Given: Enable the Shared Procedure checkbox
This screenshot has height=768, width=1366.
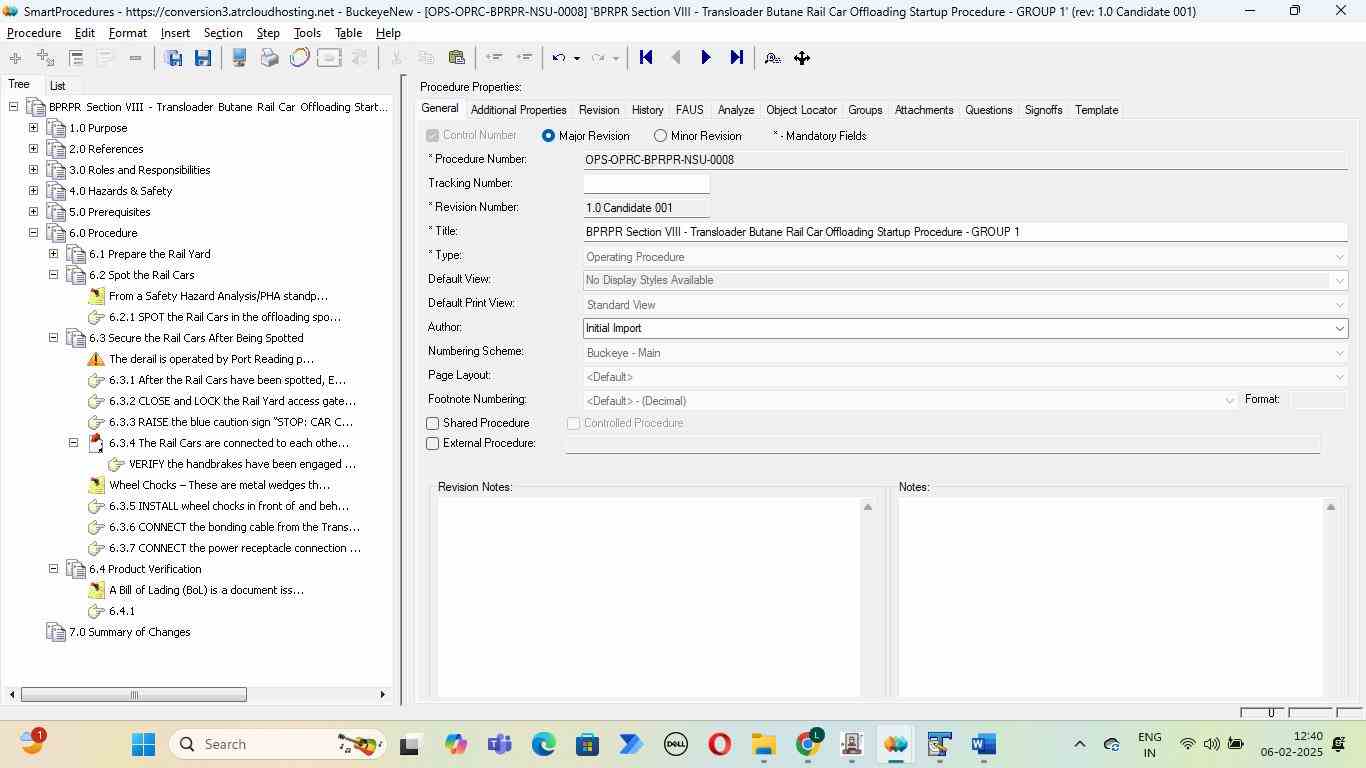Looking at the screenshot, I should click(x=433, y=424).
